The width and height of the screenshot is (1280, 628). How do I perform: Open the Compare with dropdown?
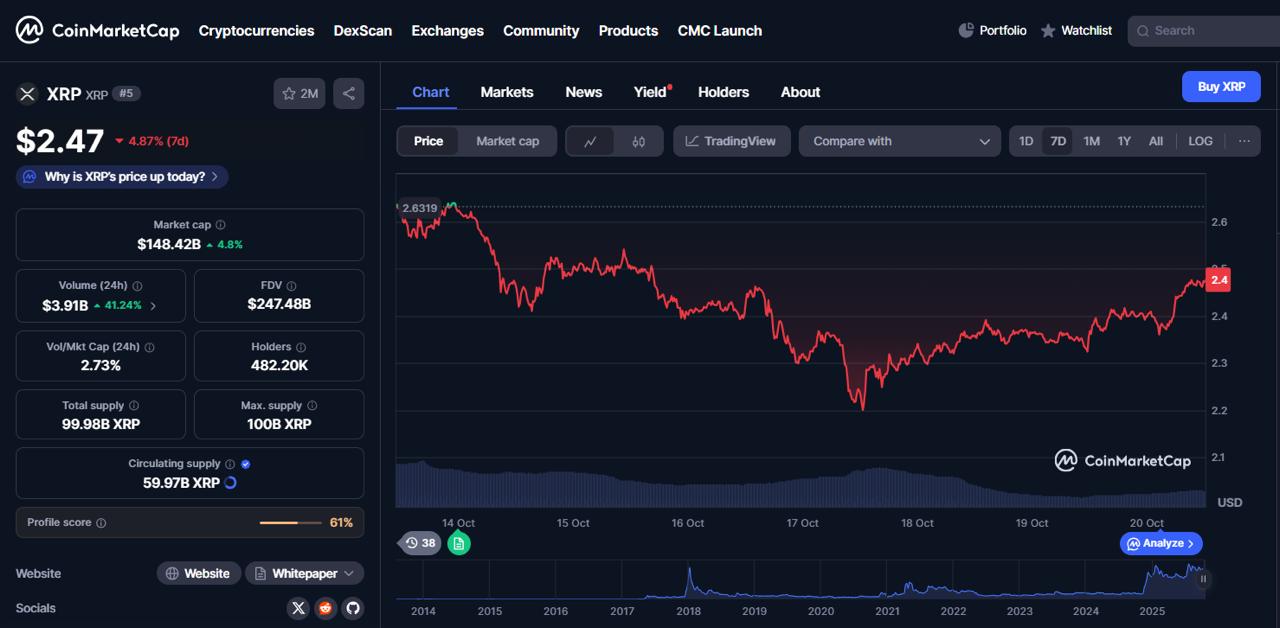[x=899, y=141]
